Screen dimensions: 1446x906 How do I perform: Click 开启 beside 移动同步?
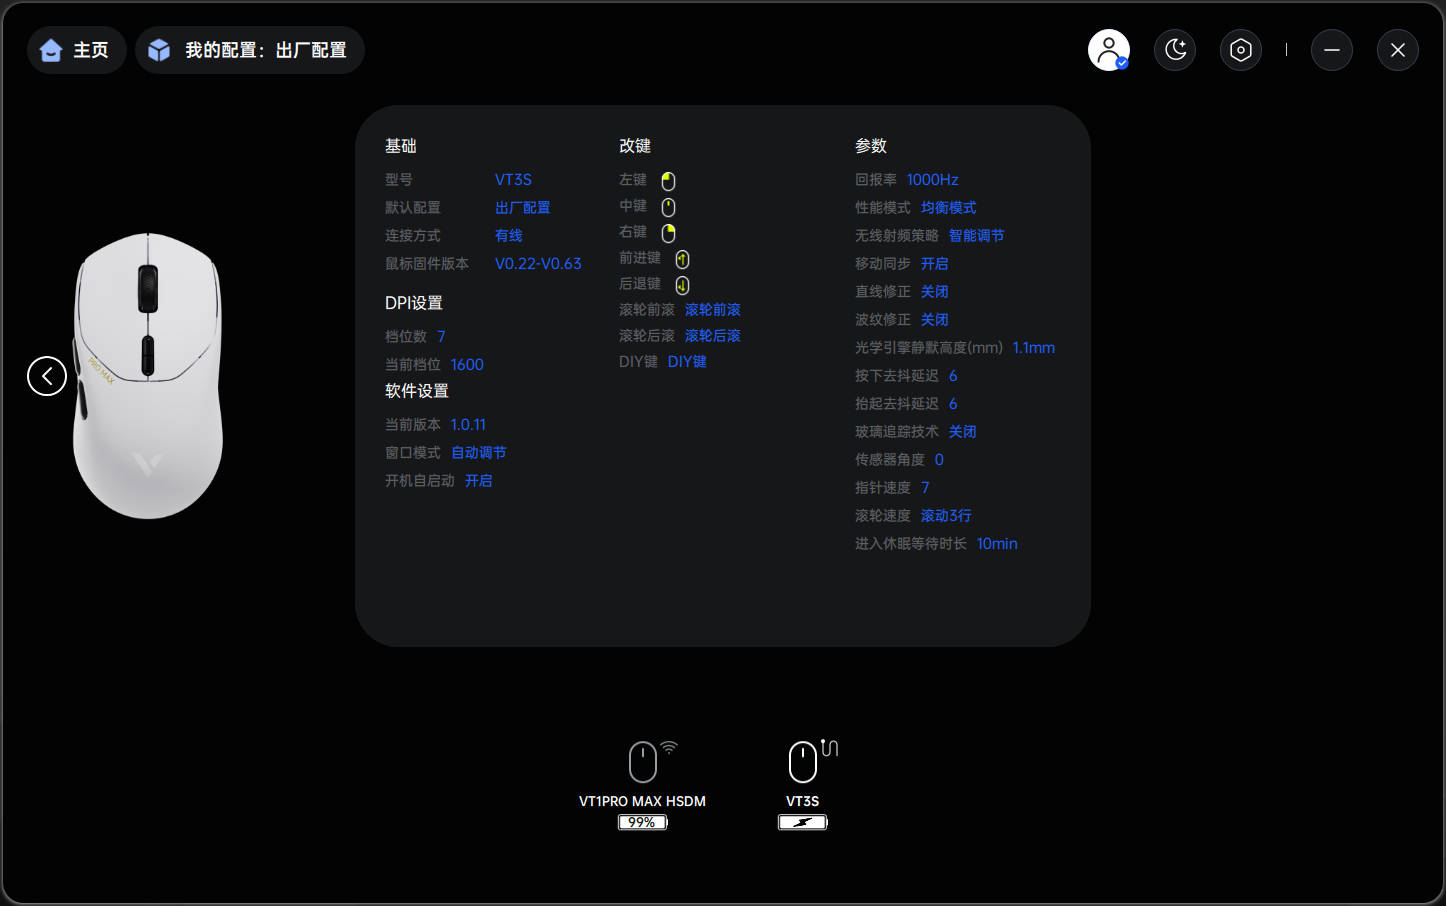(935, 264)
